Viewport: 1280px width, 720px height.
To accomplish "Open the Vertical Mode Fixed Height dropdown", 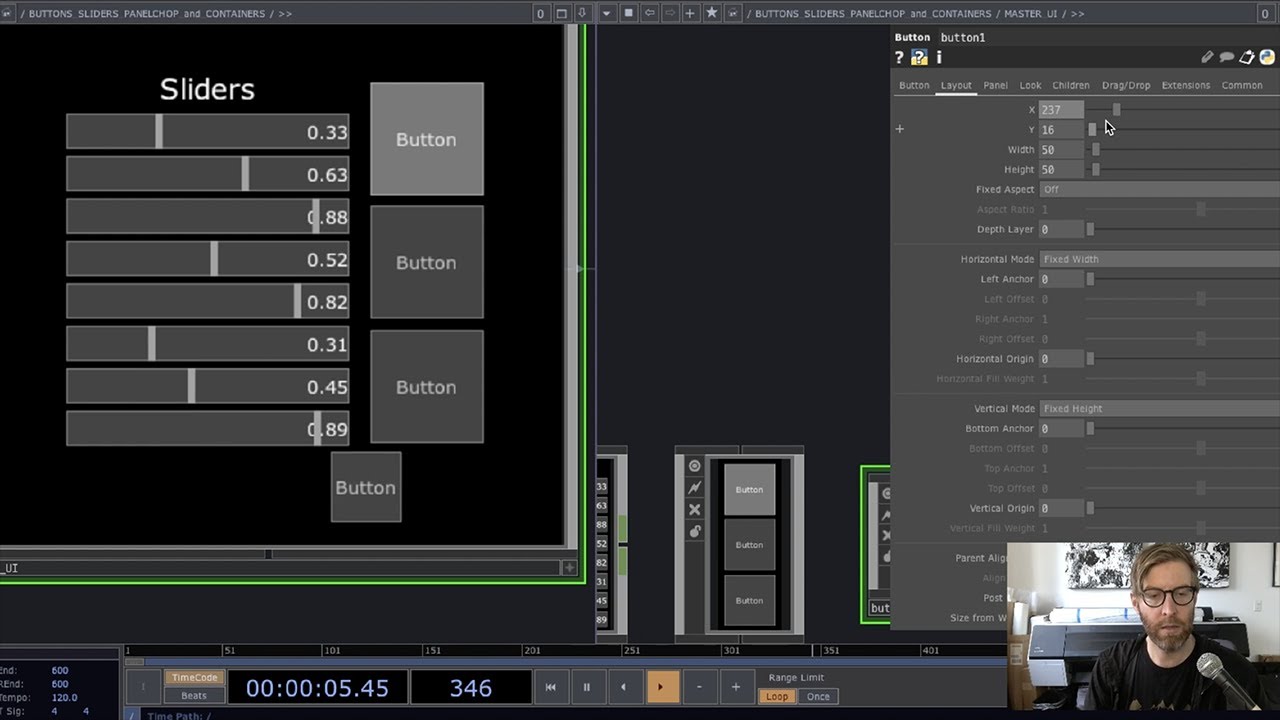I will coord(1158,408).
